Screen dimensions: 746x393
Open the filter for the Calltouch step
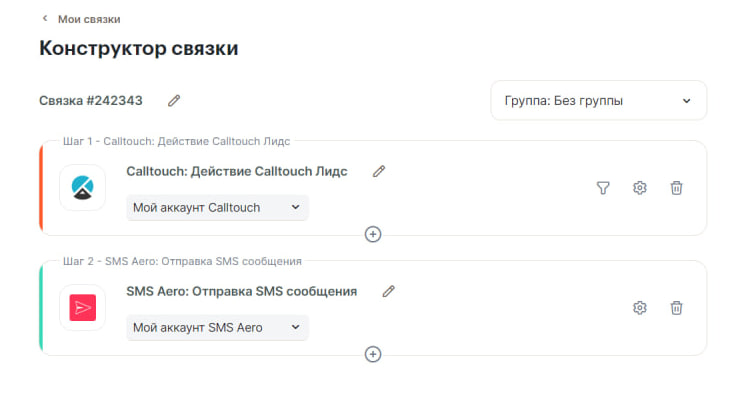(603, 188)
